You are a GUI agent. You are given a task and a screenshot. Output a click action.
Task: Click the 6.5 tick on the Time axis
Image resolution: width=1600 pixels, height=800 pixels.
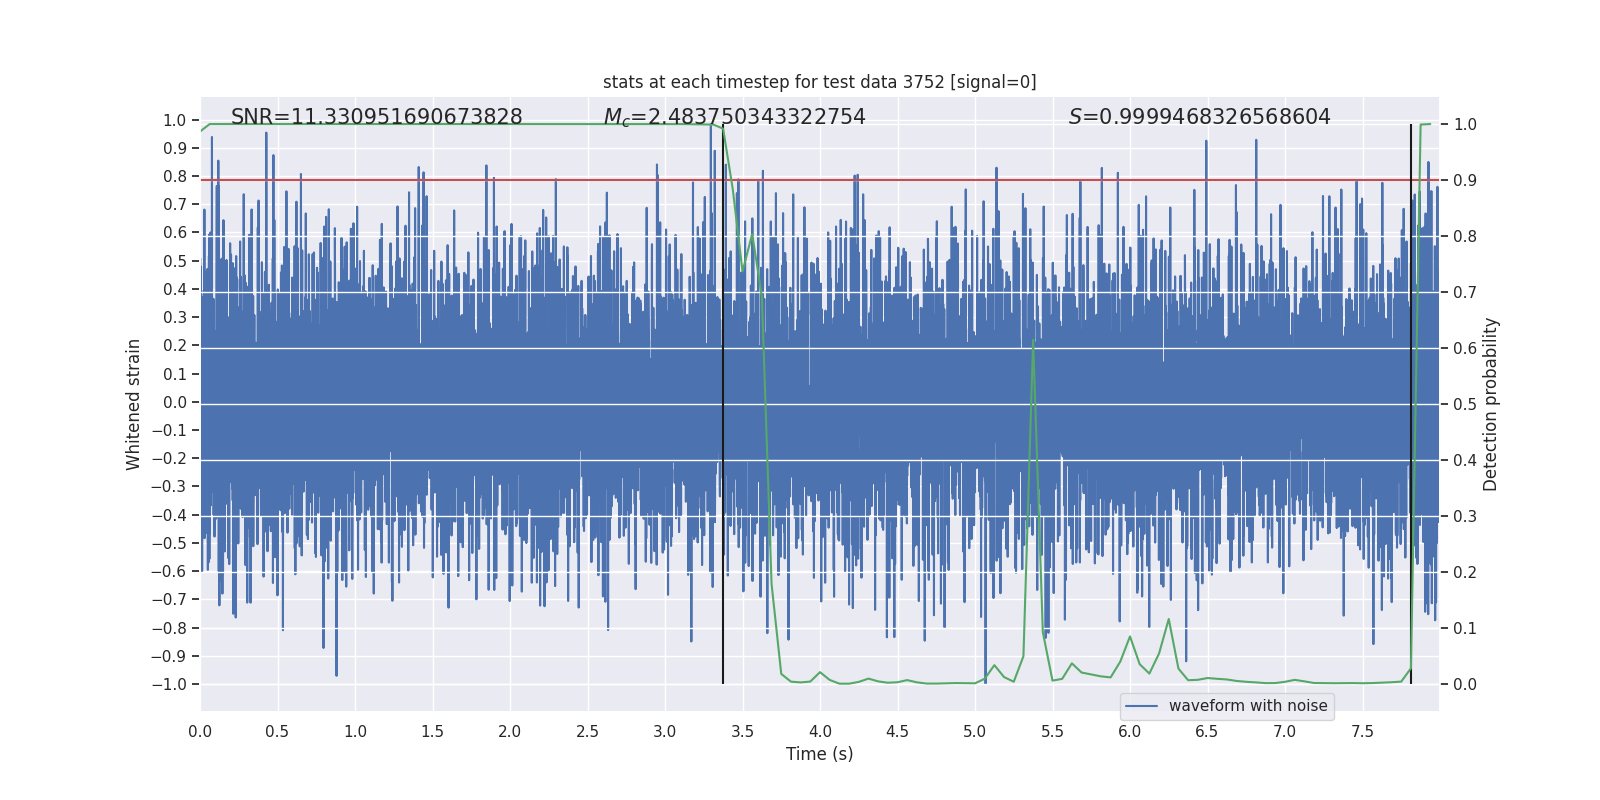point(1207,731)
